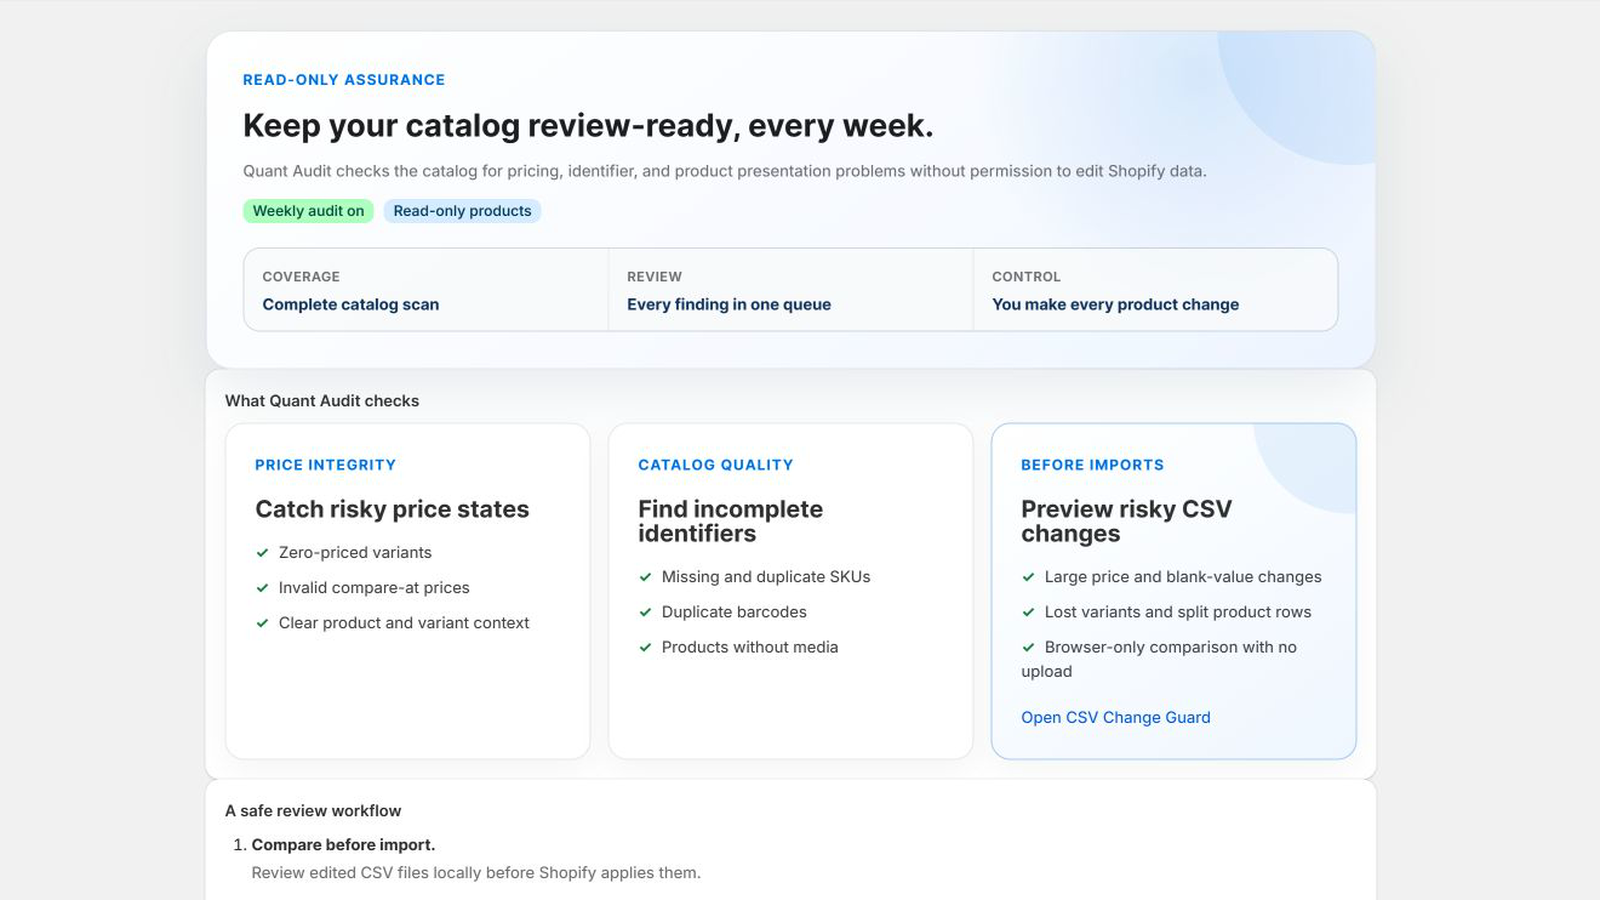Click the Read-only products badge
The image size is (1600, 900).
pos(462,211)
